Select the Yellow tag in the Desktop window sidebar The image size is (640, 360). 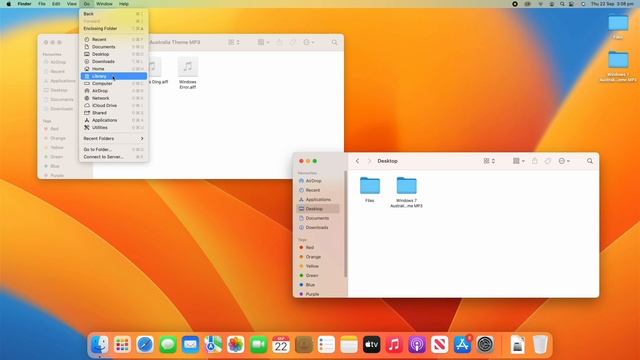click(318, 267)
